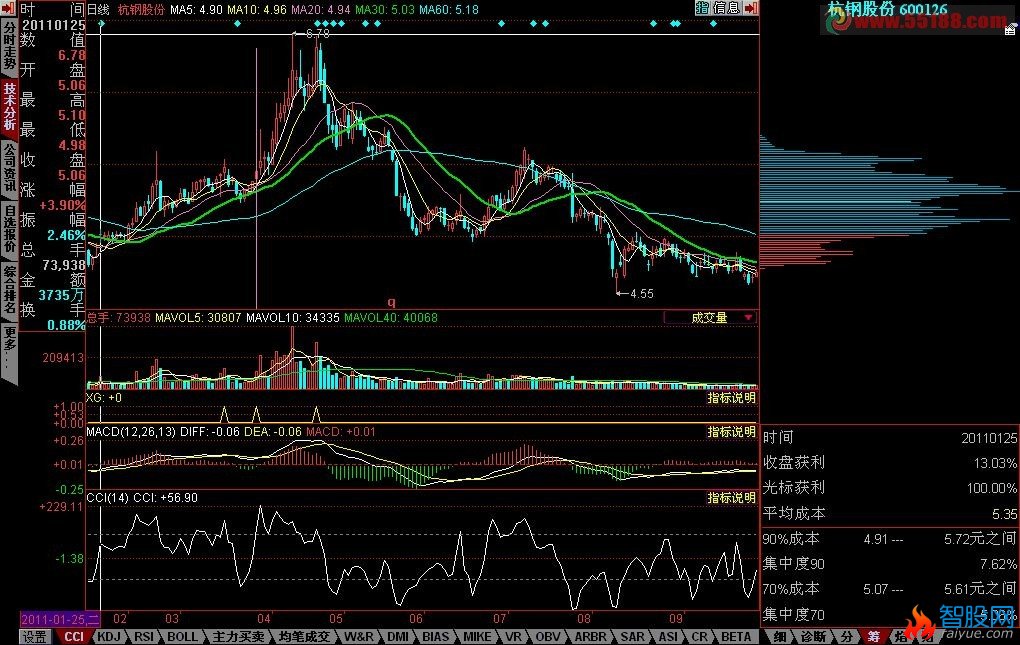Click the MACD(12,26,13) parameter label
Screen dimensions: 1020x645
(x=131, y=431)
